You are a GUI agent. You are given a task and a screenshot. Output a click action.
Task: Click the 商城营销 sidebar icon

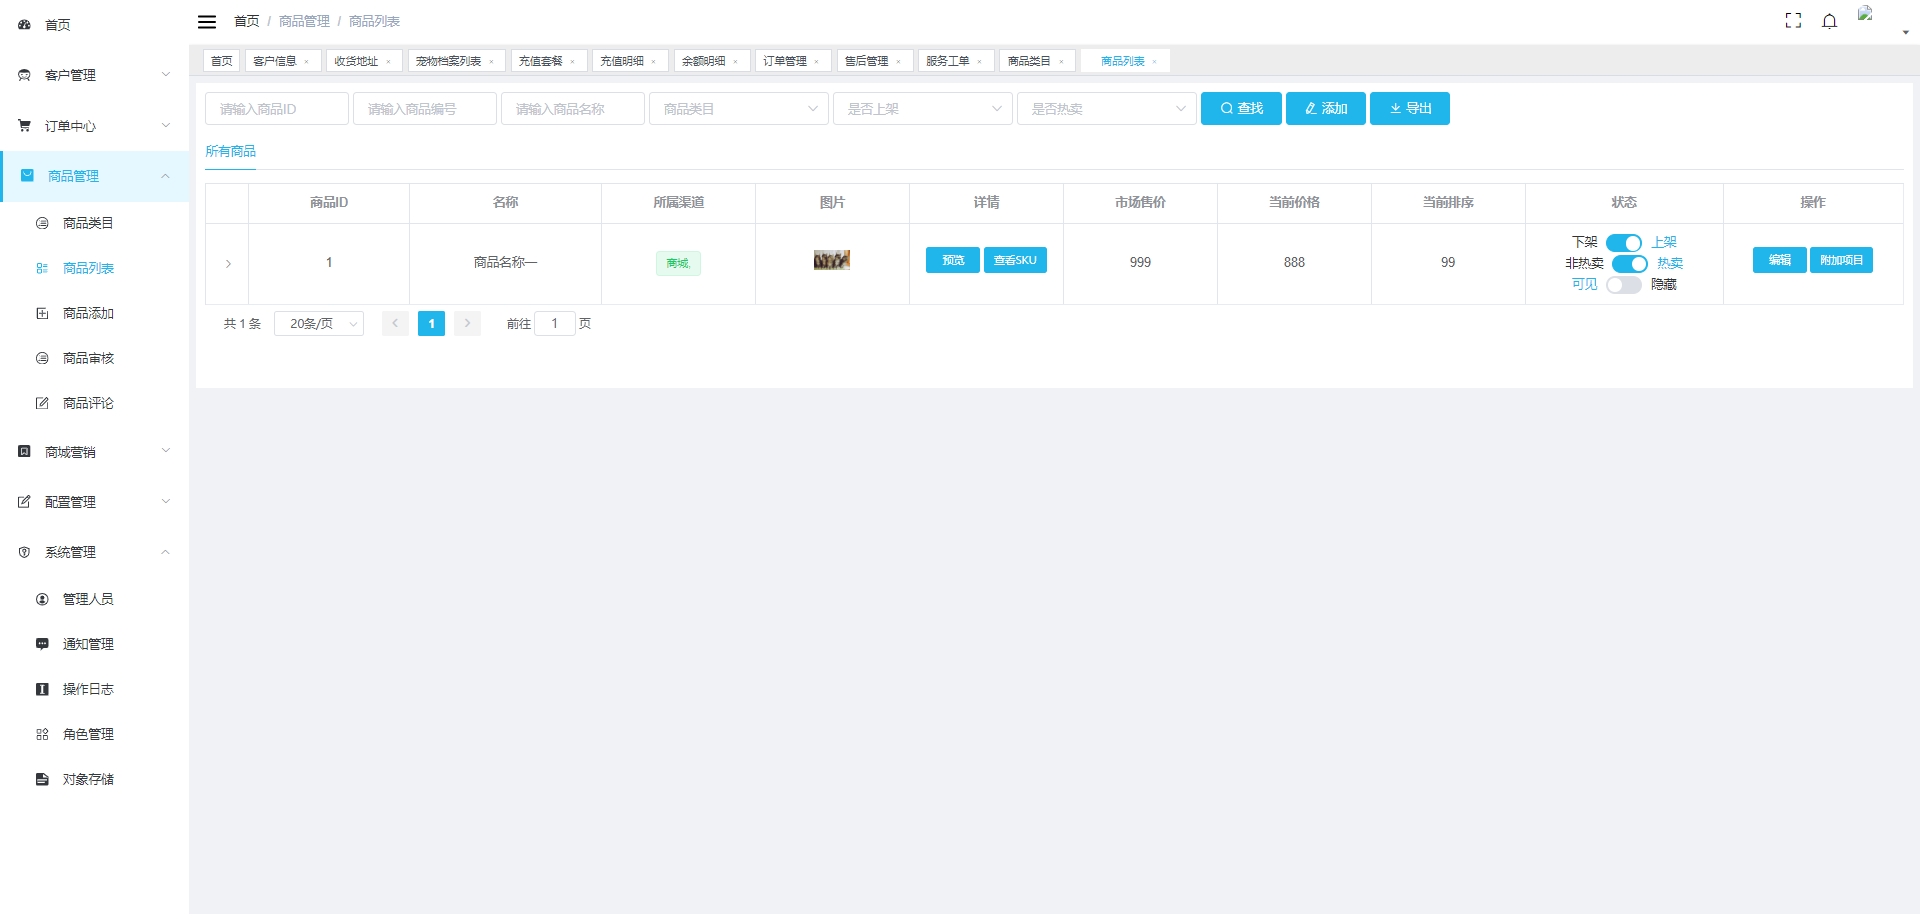click(x=24, y=452)
